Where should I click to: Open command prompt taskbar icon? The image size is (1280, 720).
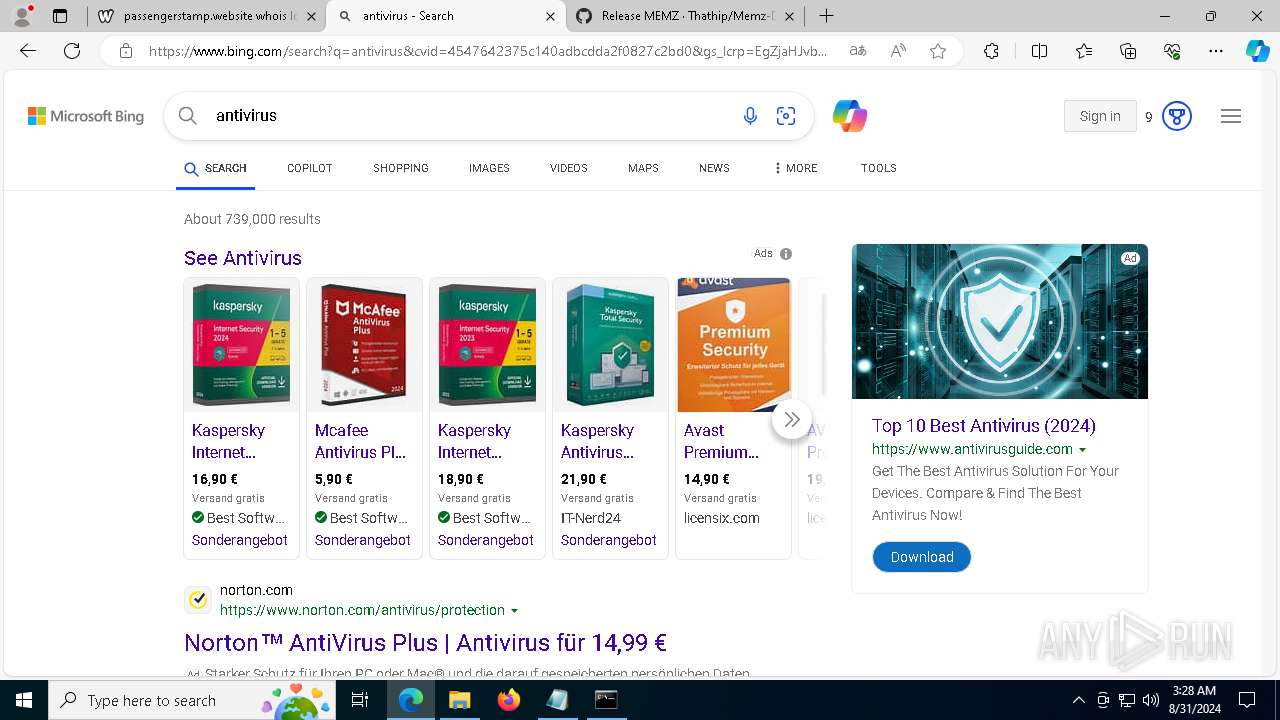[x=606, y=700]
